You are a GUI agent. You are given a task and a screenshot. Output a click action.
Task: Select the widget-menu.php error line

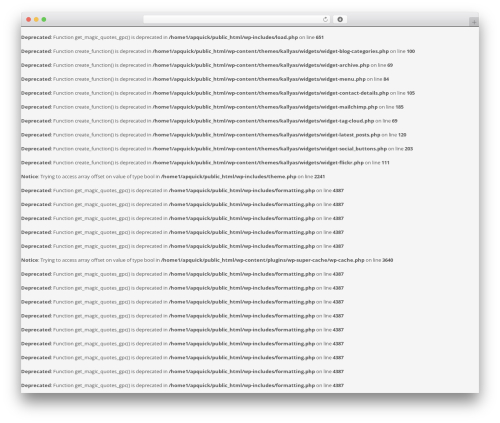pyautogui.click(x=205, y=79)
